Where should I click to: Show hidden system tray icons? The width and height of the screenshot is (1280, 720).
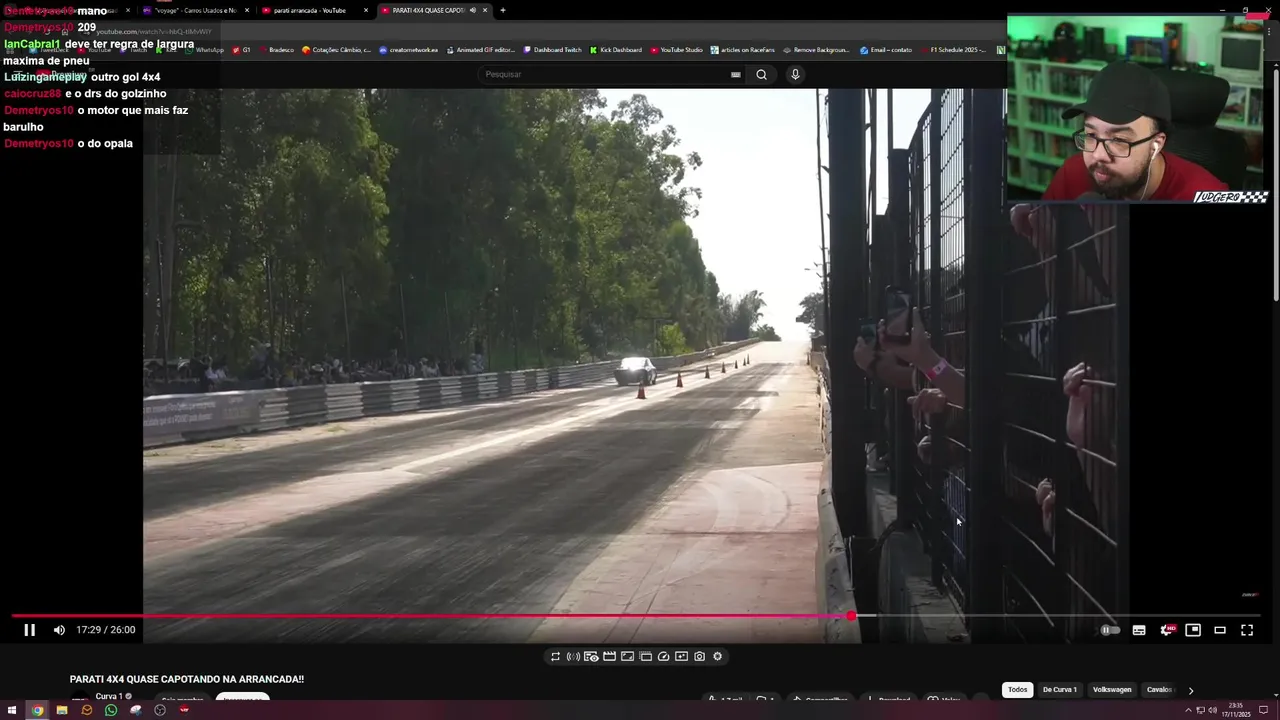1189,710
